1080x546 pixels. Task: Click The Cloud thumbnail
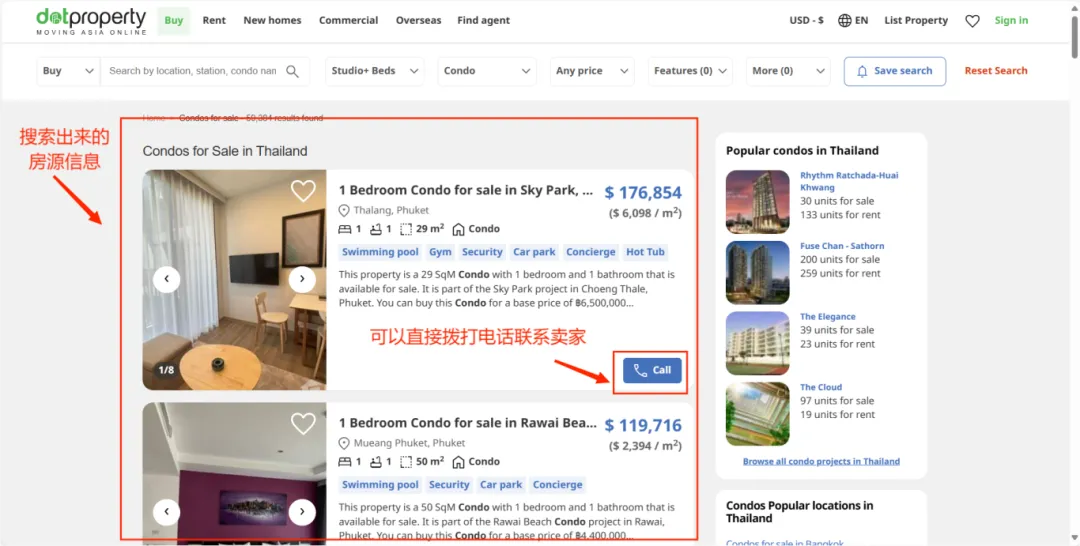point(758,414)
